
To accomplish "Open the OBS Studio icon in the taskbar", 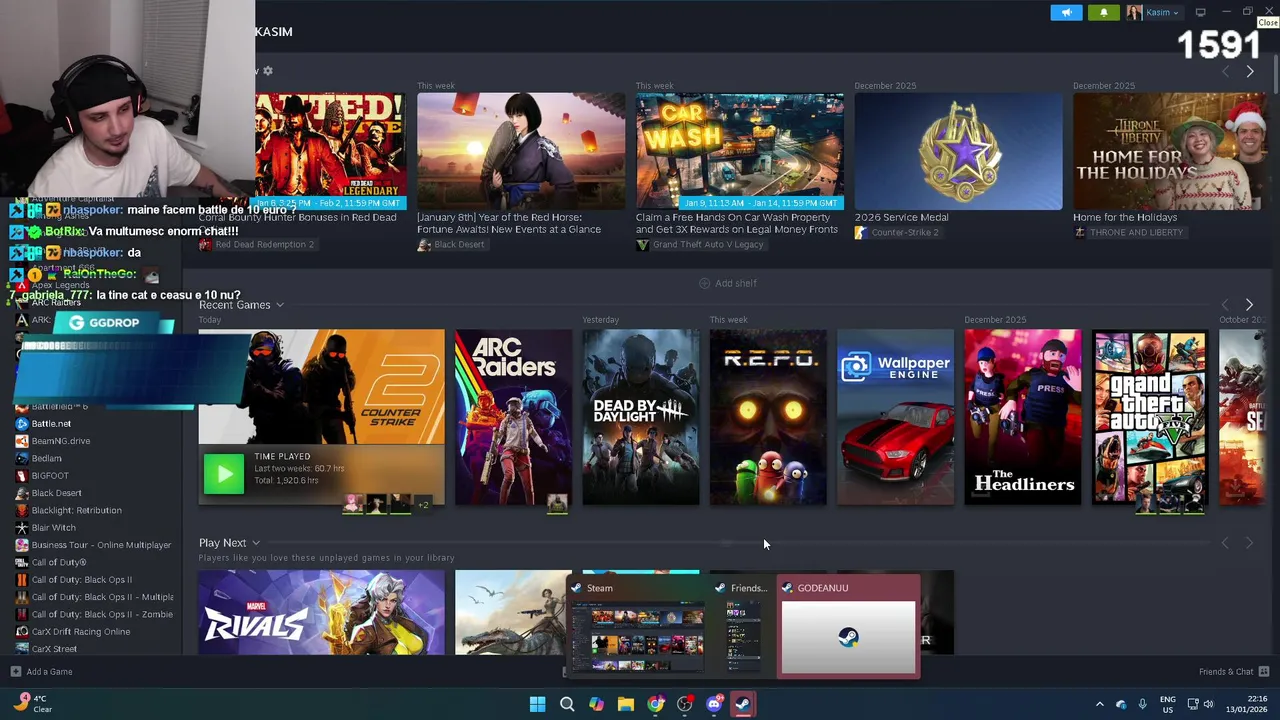I will click(x=685, y=705).
